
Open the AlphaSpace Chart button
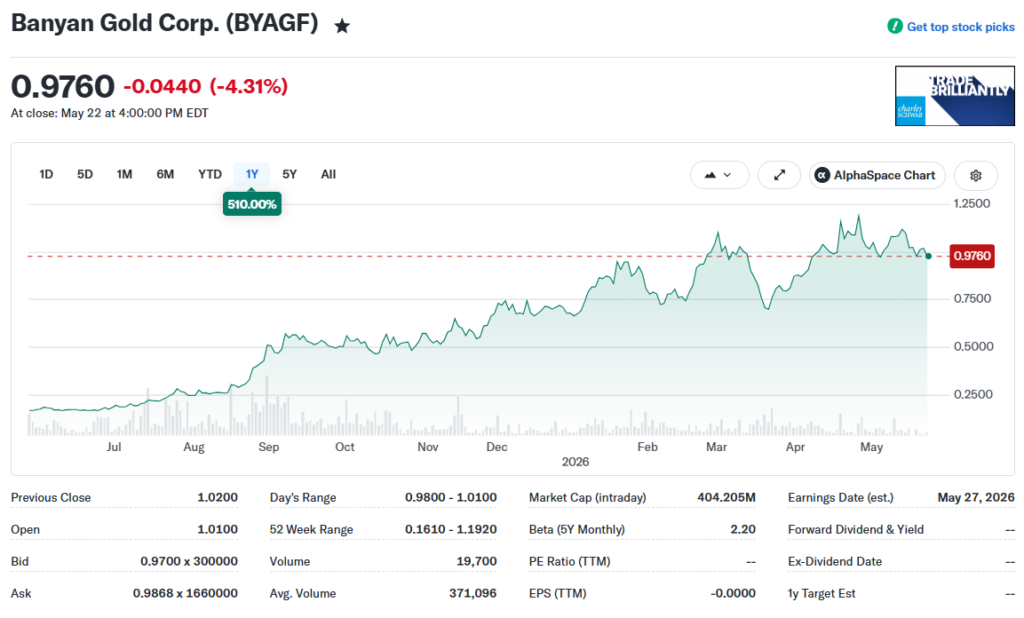(x=877, y=175)
